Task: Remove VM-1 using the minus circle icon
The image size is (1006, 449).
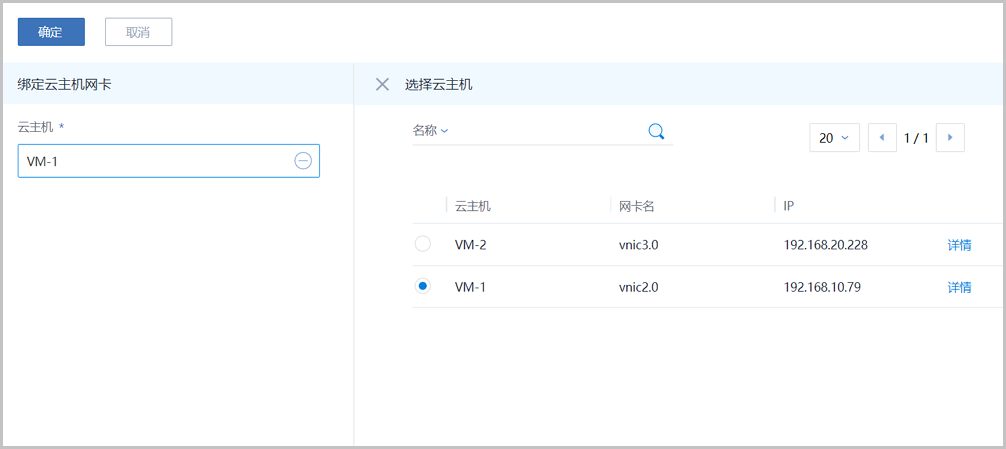Action: (303, 161)
